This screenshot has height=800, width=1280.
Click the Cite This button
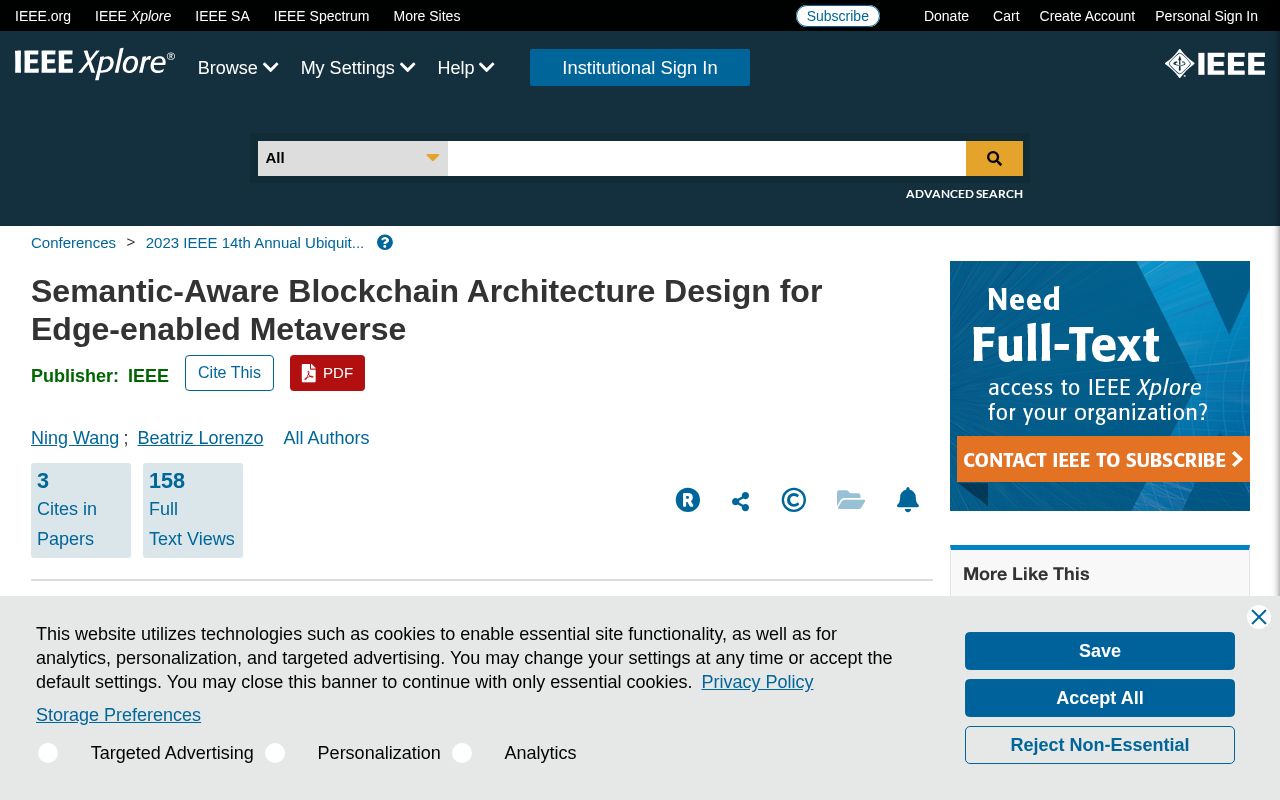point(229,373)
